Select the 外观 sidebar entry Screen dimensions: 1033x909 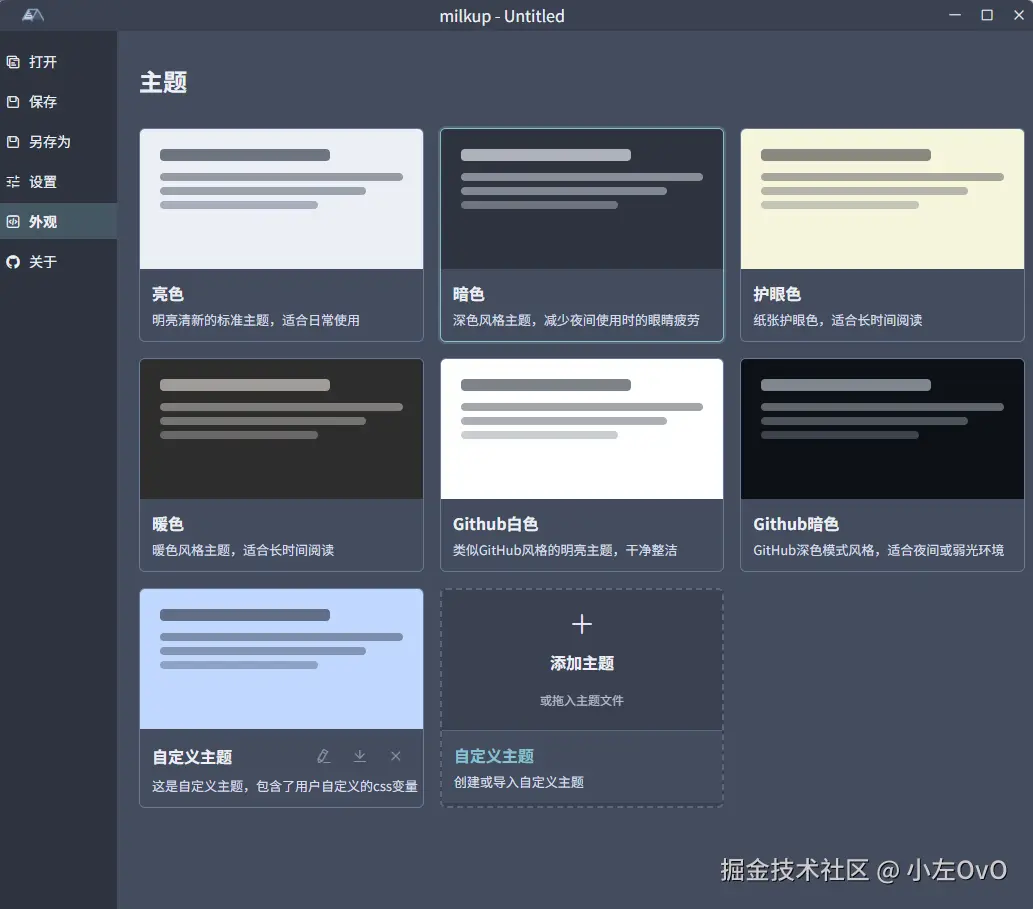coord(58,221)
